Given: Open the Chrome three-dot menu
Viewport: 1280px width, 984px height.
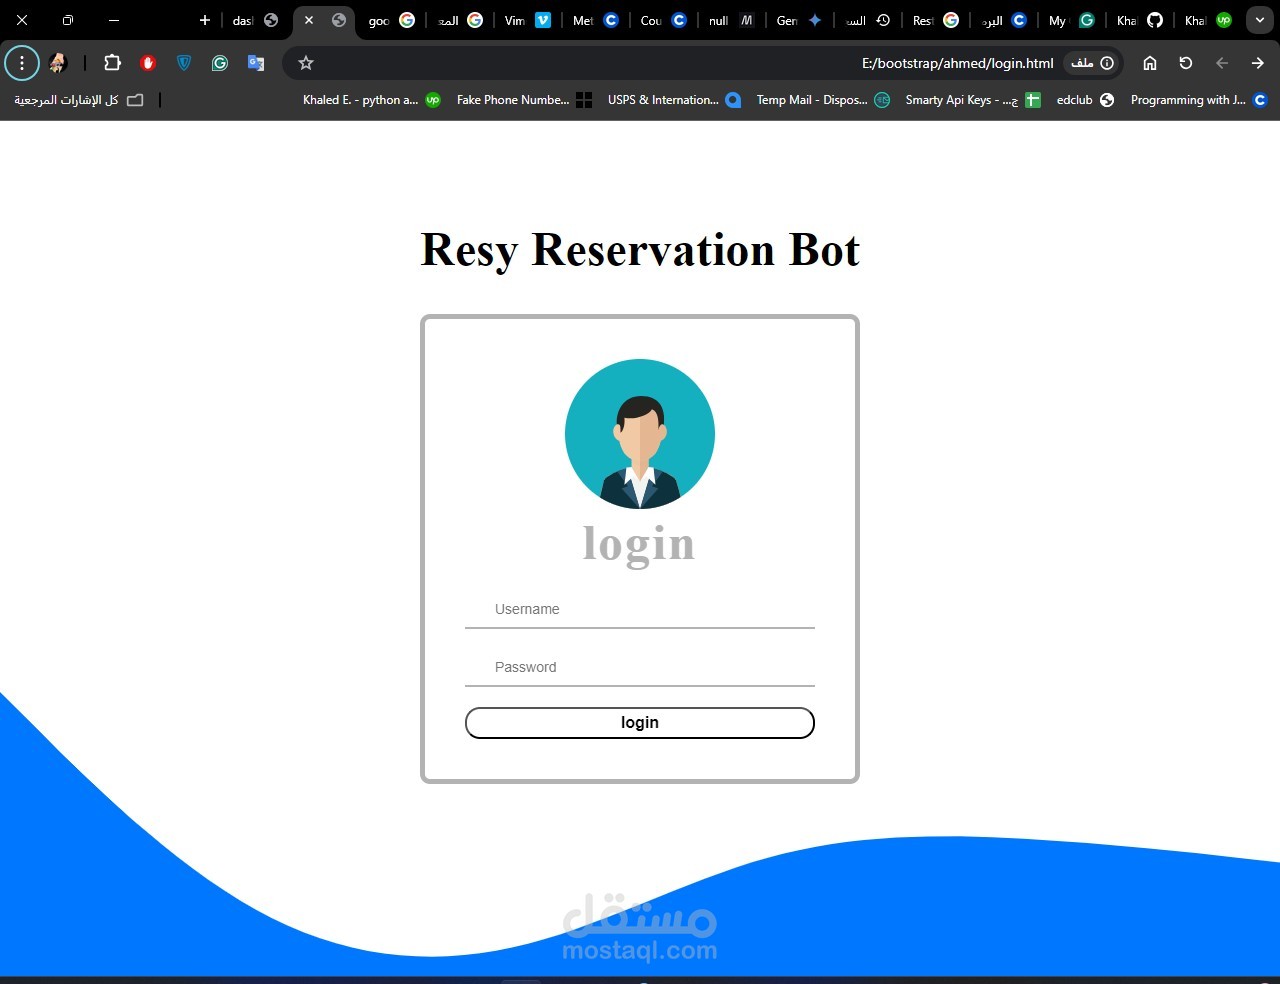Looking at the screenshot, I should (x=22, y=63).
